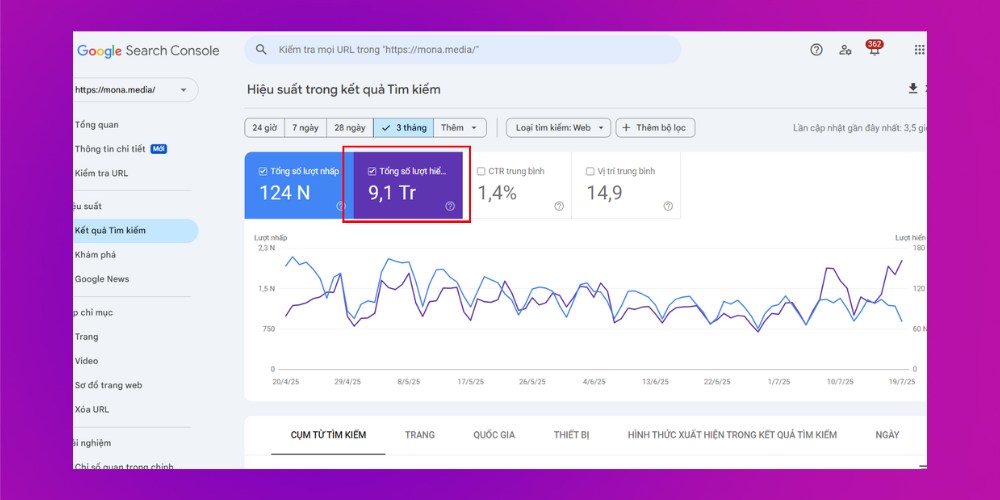1000x500 pixels.
Task: Click the 19/7/25 date label on chart
Action: (x=902, y=382)
